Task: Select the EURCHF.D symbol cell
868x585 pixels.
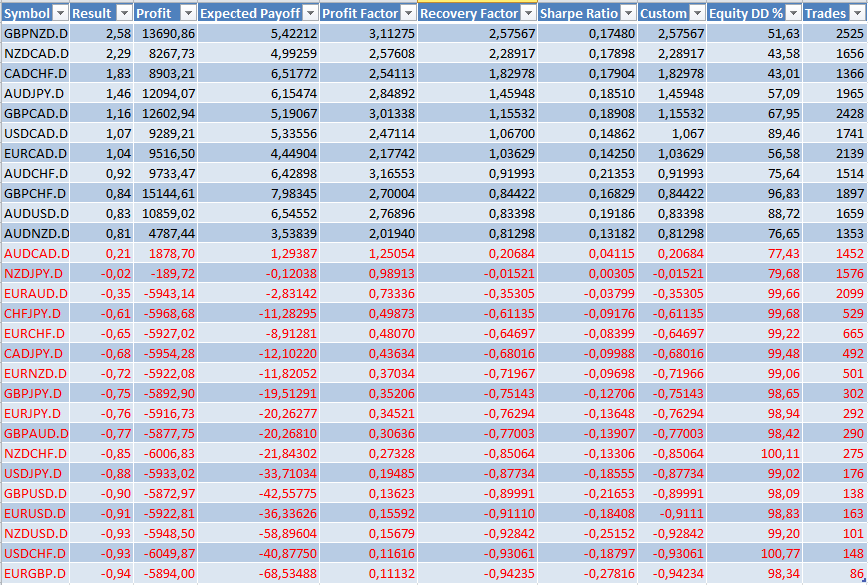Action: tap(35, 333)
